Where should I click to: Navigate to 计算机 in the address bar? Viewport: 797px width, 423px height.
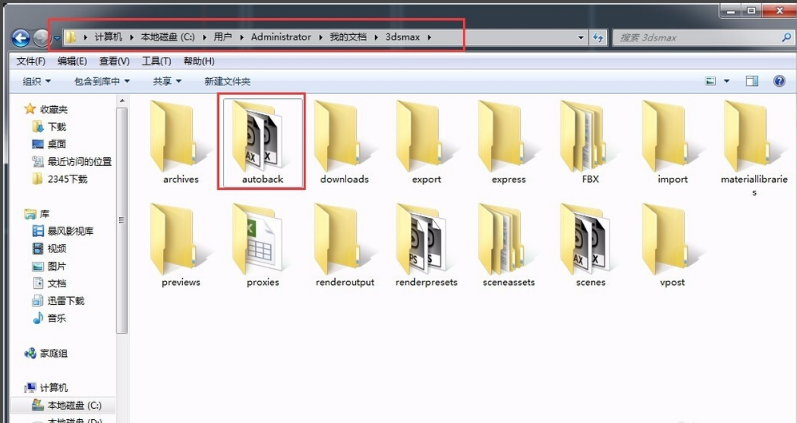click(108, 37)
